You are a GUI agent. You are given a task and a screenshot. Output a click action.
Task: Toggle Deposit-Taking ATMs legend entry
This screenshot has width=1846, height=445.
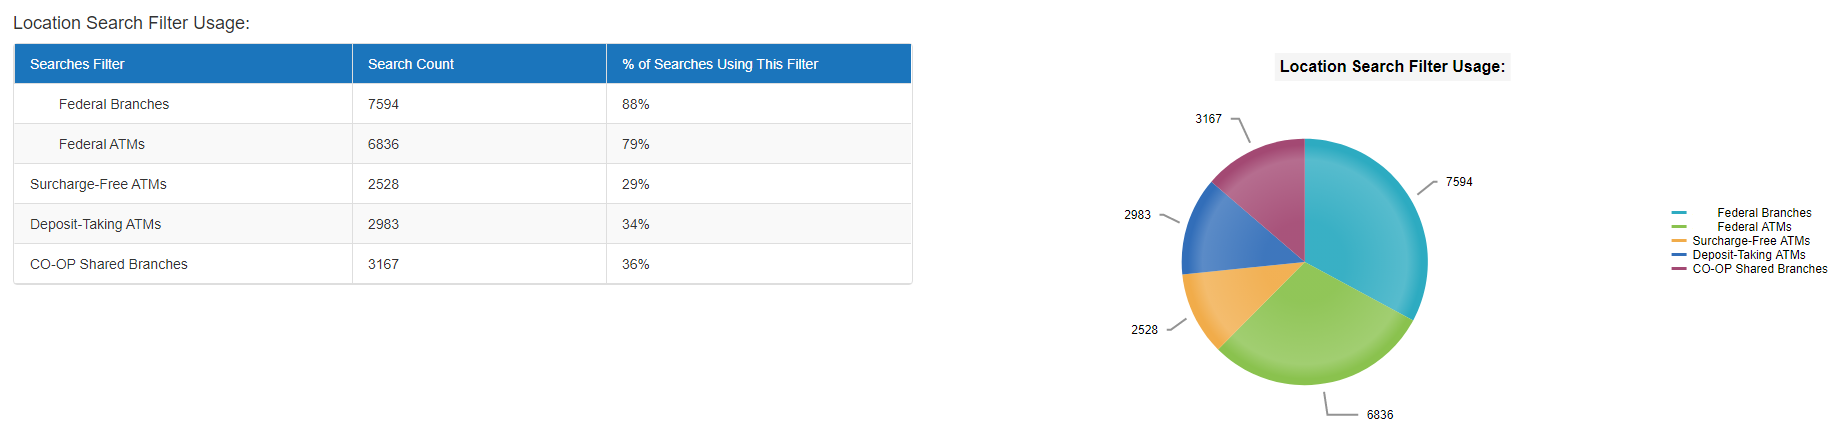pos(1739,255)
